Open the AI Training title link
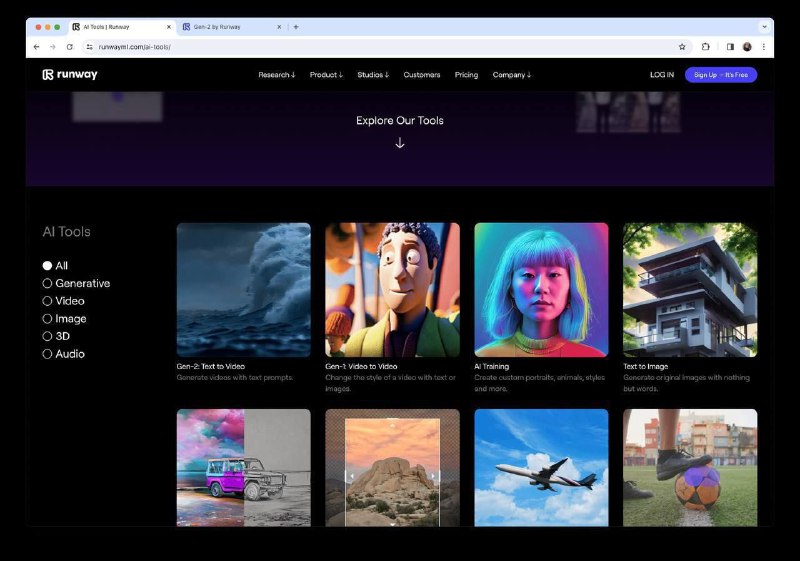 (491, 366)
